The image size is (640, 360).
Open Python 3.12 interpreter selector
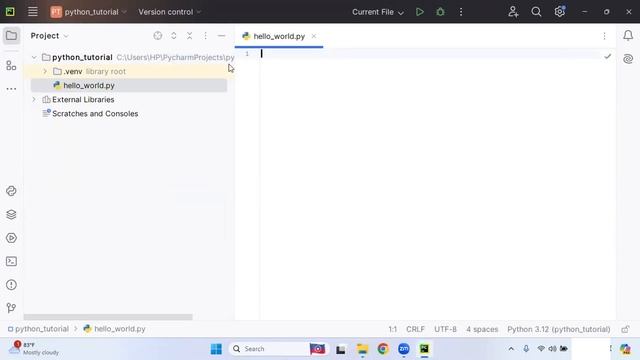[x=559, y=329]
